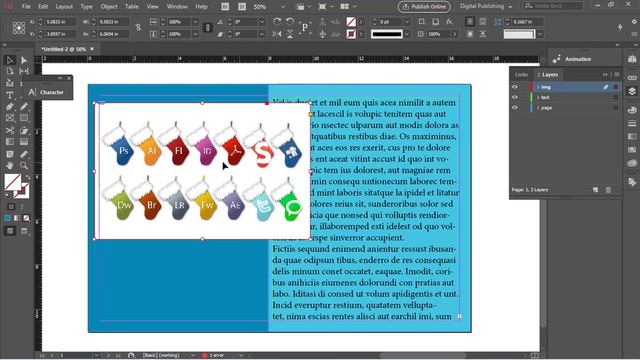This screenshot has width=640, height=360.
Task: Swap fill and stroke arrow
Action: 27,177
